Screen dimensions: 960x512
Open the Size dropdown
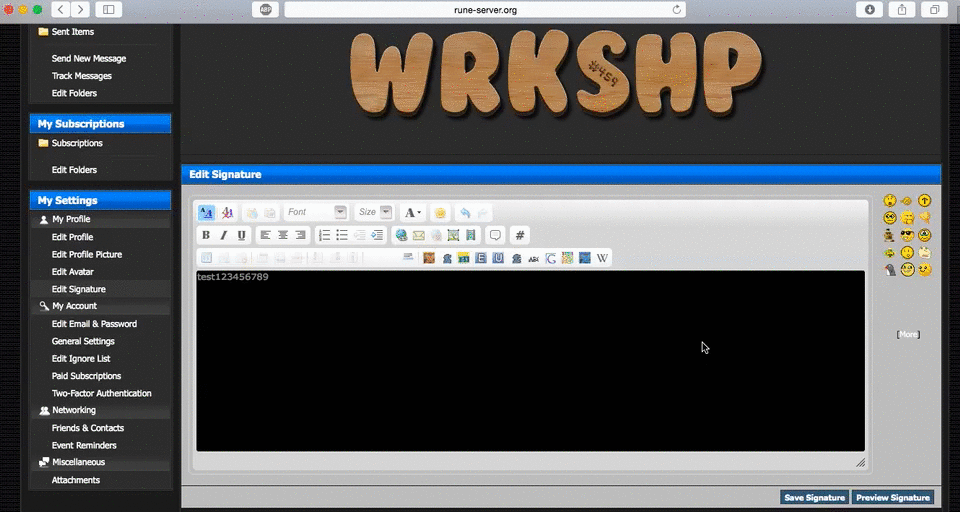coord(374,212)
